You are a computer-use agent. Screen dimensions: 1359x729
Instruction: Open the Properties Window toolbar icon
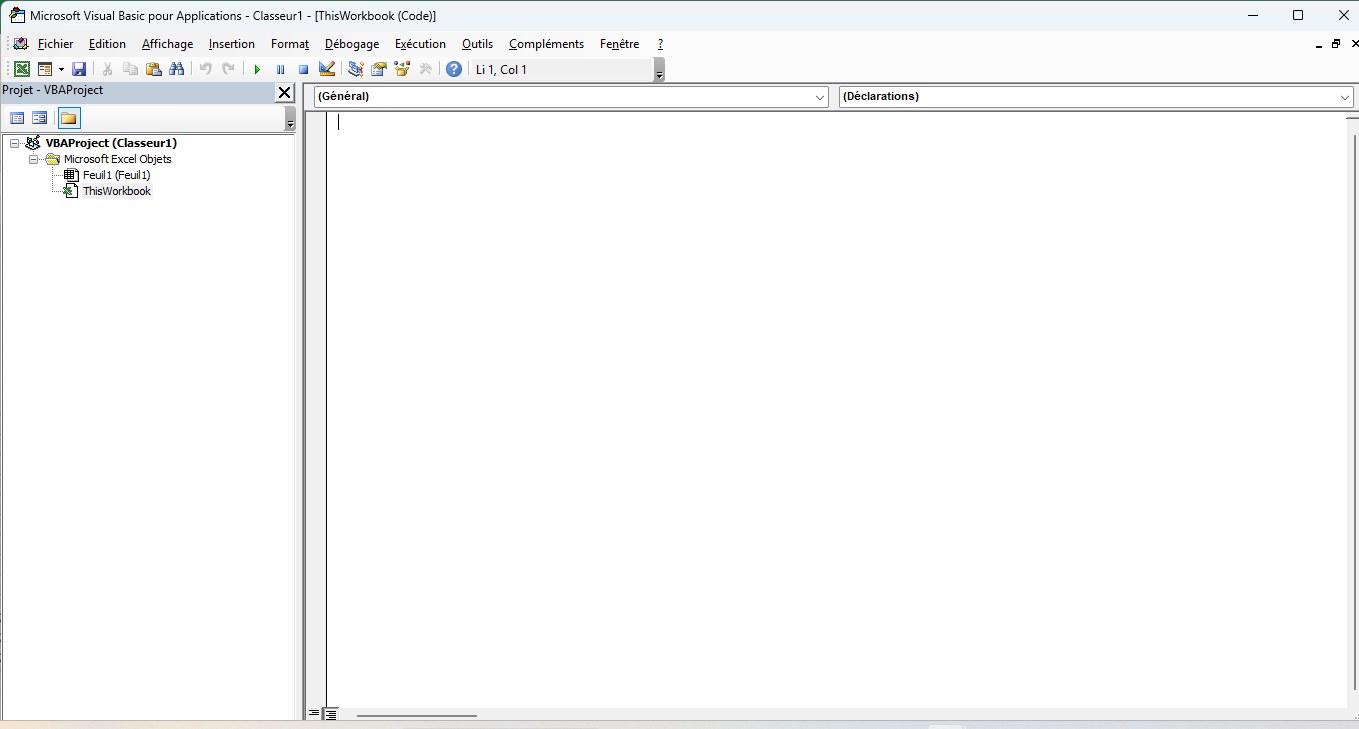tap(379, 69)
